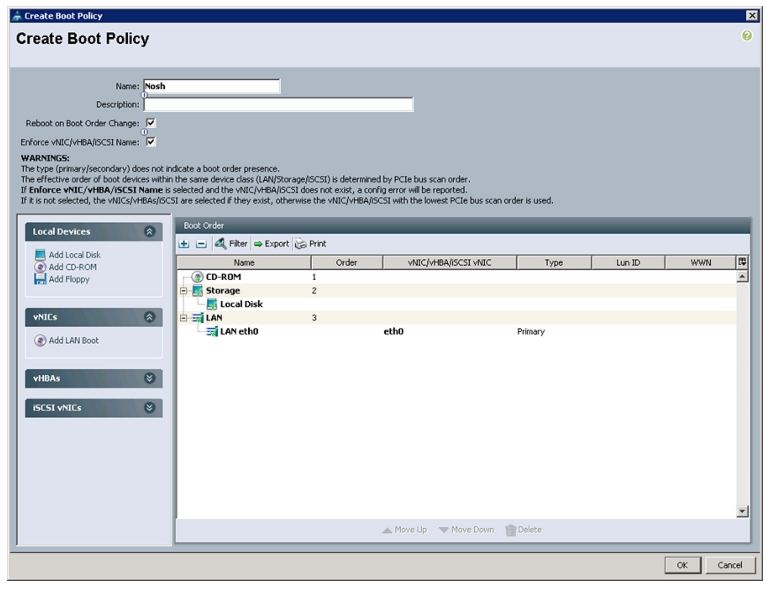Click the Add CD-ROM link

pos(72,267)
